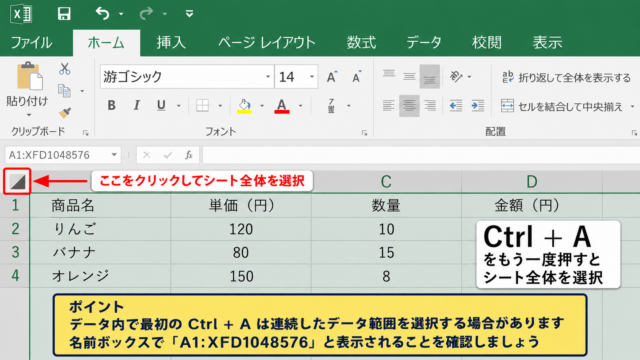640x360 pixels.
Task: Click the Excel application icon
Action: point(21,14)
